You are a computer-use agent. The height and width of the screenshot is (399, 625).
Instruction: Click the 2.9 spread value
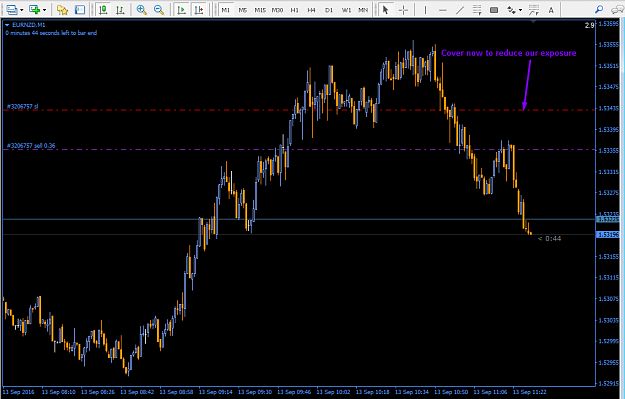[x=590, y=25]
